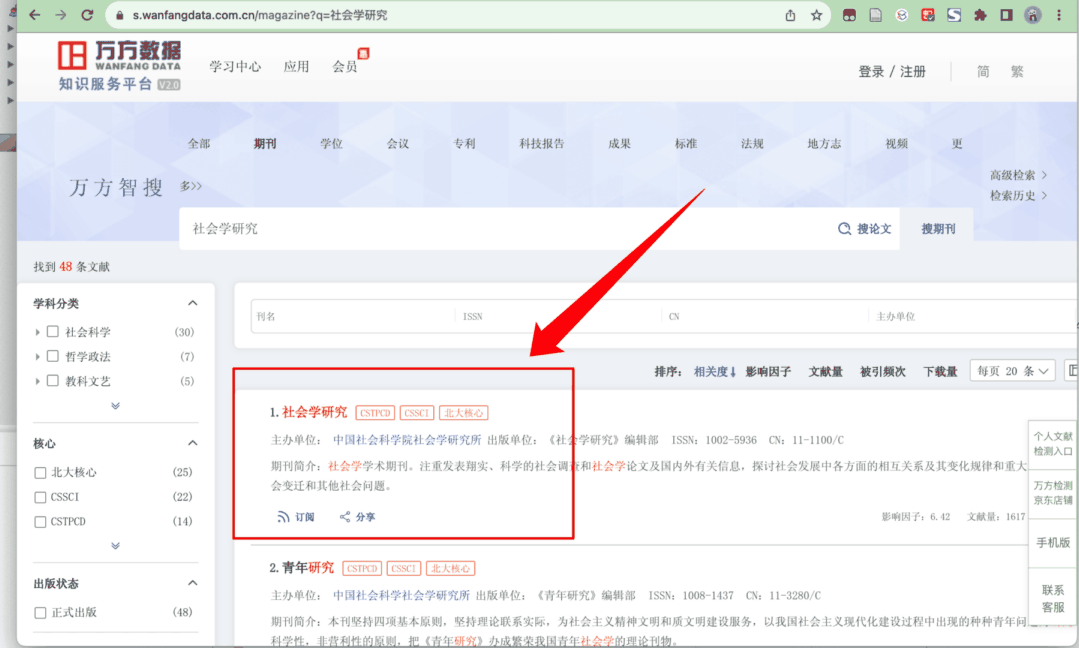Open the browser extensions puzzle icon
This screenshot has width=1079, height=648.
tap(979, 15)
